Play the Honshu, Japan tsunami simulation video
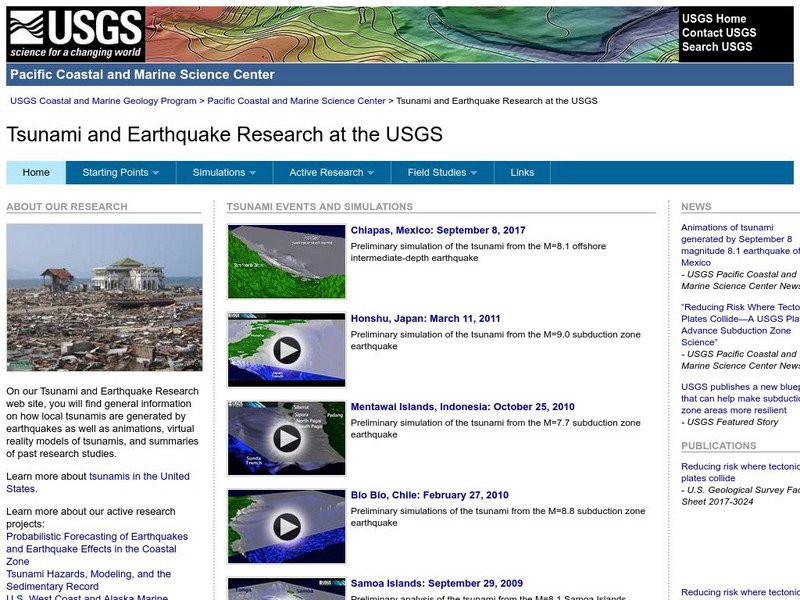The height and width of the screenshot is (600, 800). coord(287,350)
